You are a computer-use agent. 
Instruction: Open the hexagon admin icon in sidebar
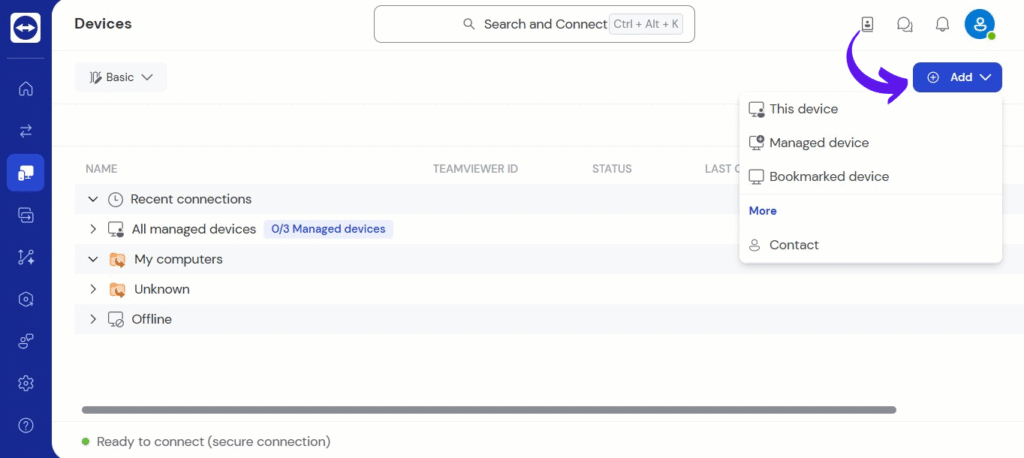[25, 299]
